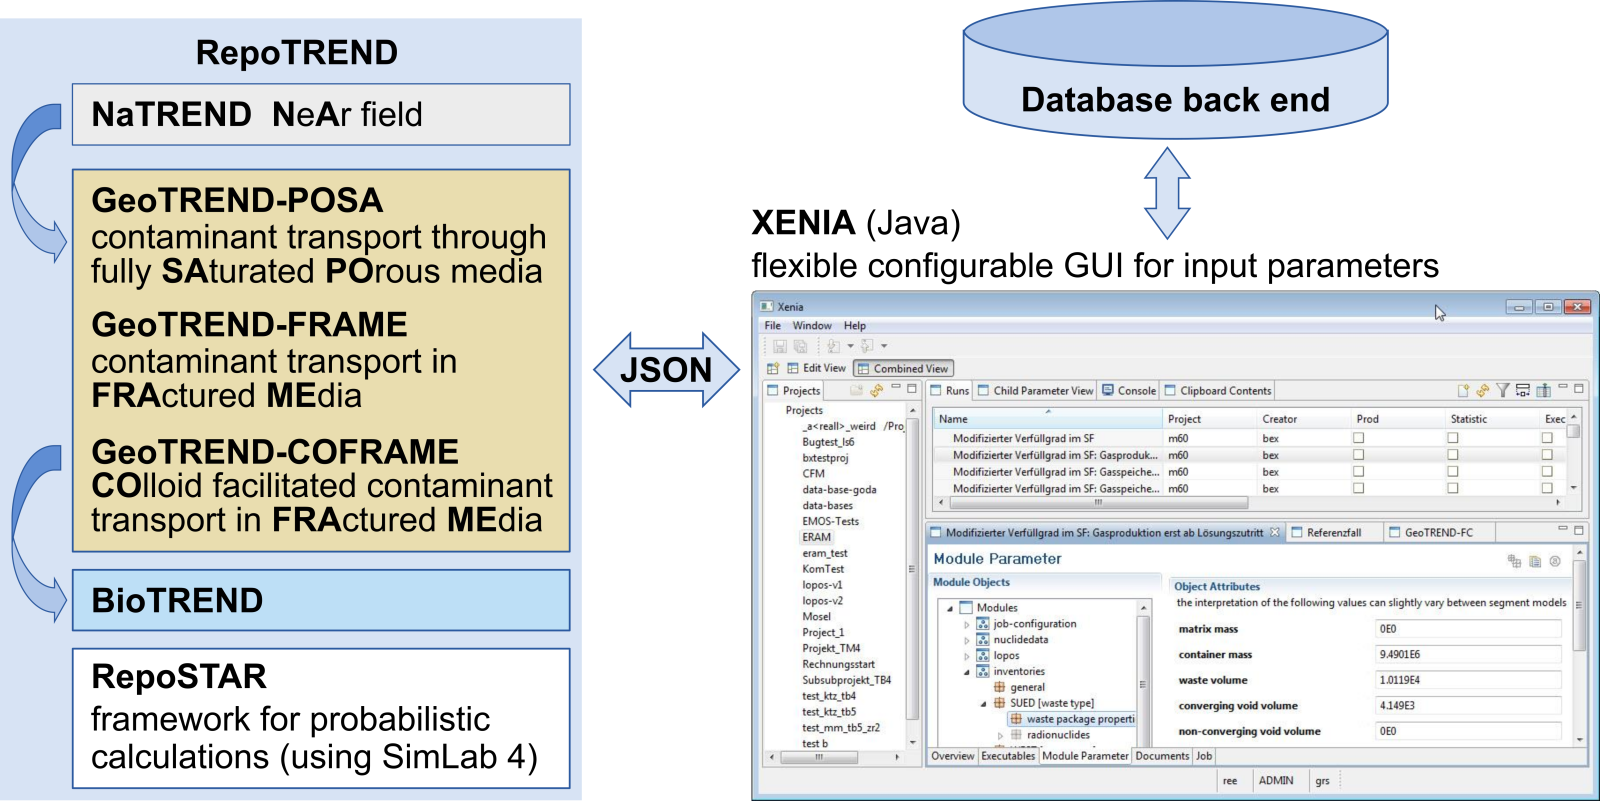Check Prod box for Modifizierter Verfüllgrad im SF row
Screen dimensions: 1600x801
coord(1359,438)
